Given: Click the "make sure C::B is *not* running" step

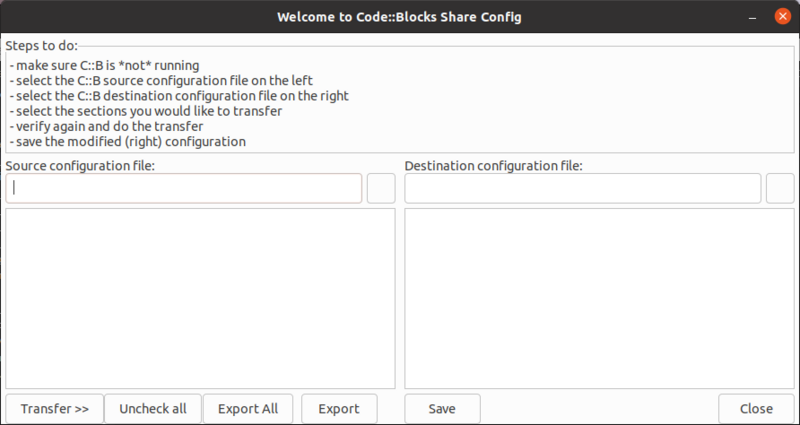Looking at the screenshot, I should [104, 65].
